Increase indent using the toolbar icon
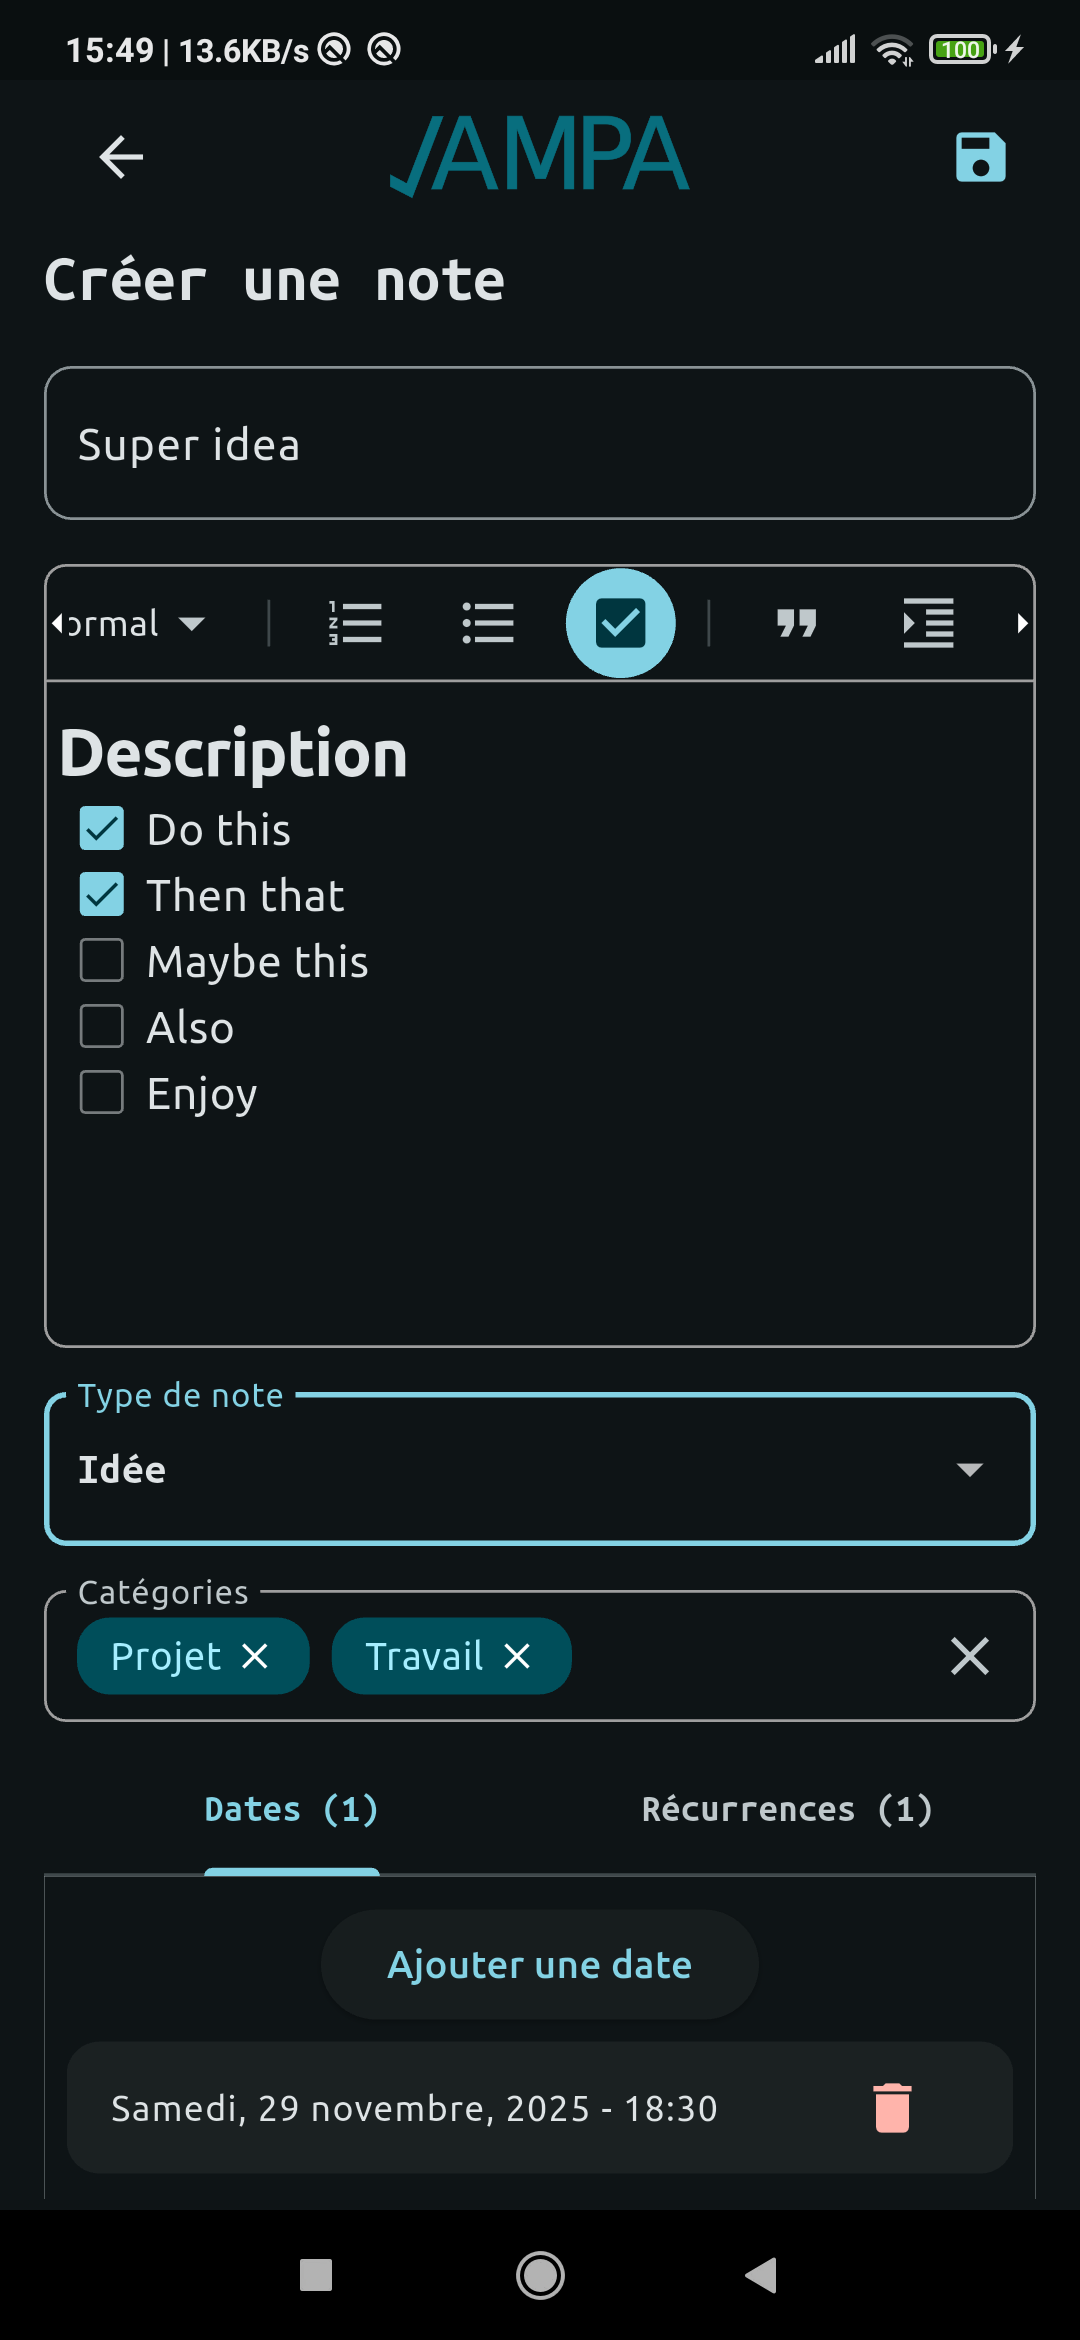Screen dimensions: 1080x2340 (928, 624)
